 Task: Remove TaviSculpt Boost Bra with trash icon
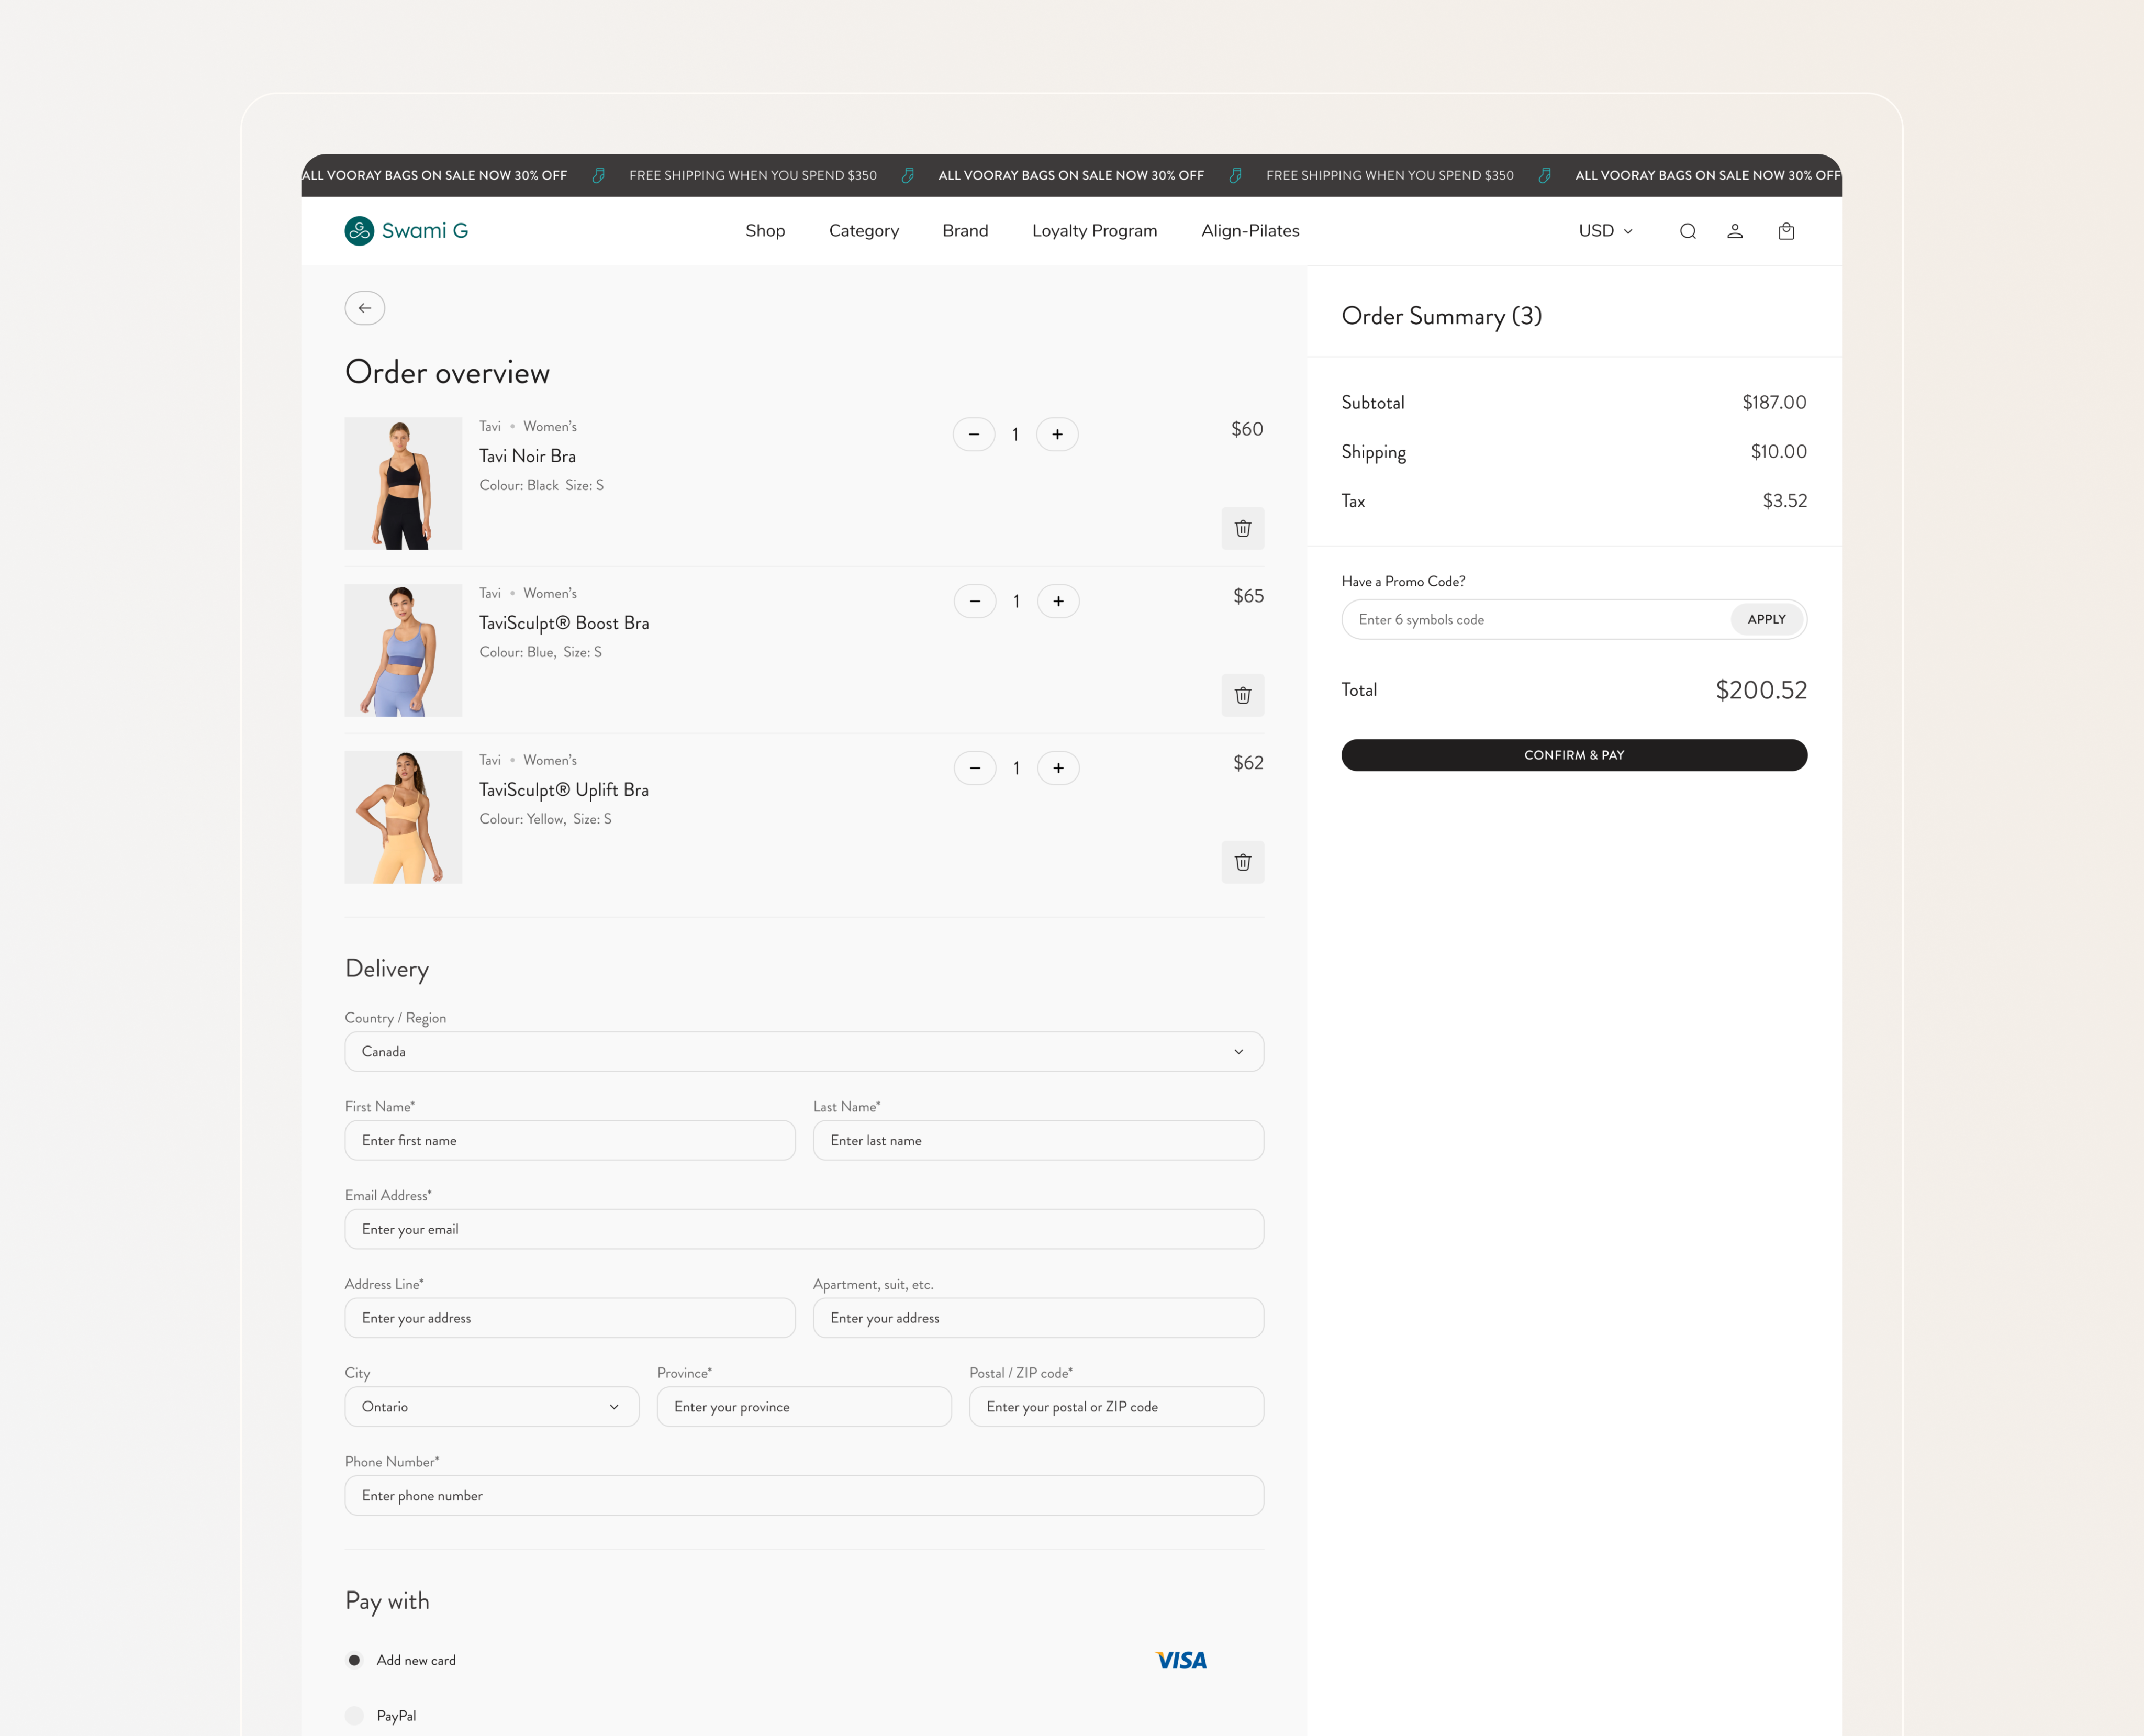point(1242,695)
